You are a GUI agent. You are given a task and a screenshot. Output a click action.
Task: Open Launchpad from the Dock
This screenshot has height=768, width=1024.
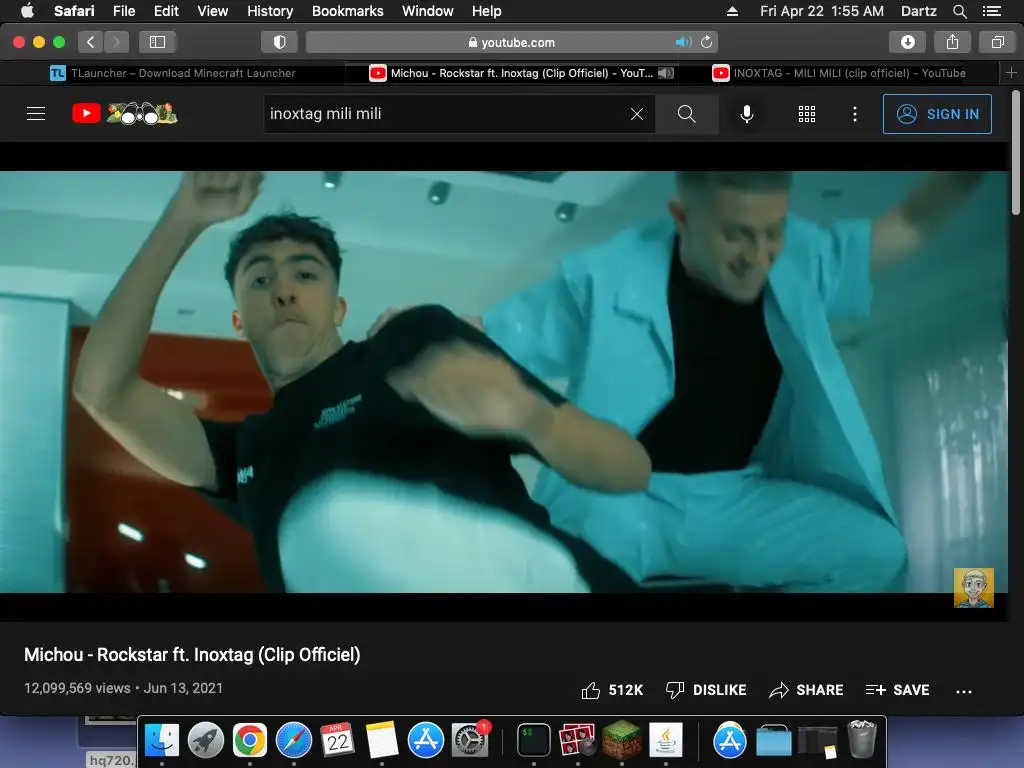tap(206, 741)
